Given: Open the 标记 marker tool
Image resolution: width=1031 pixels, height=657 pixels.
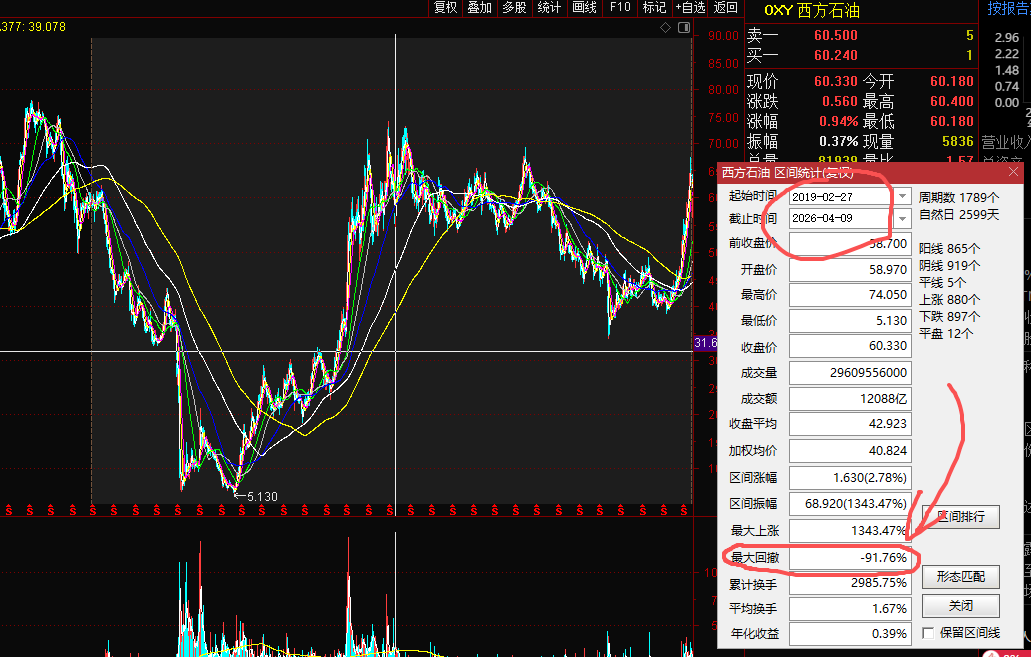Looking at the screenshot, I should pos(653,8).
